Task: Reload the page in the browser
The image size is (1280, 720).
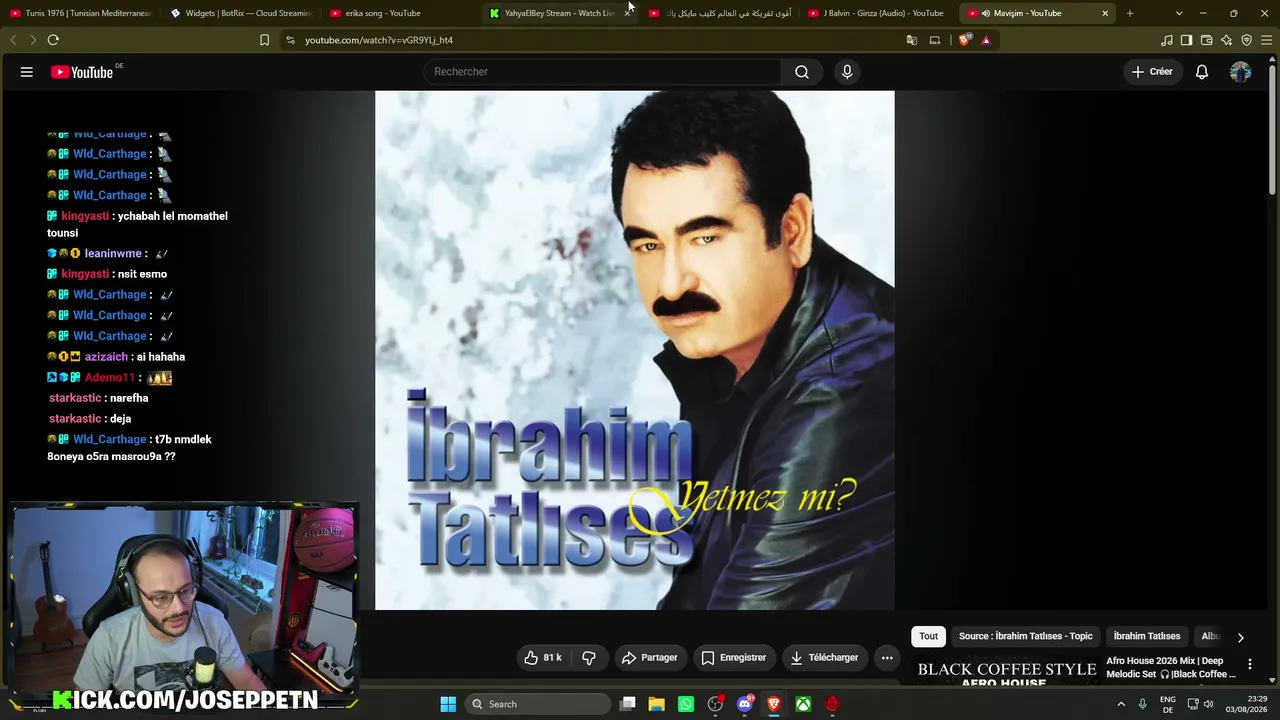Action: pos(53,40)
